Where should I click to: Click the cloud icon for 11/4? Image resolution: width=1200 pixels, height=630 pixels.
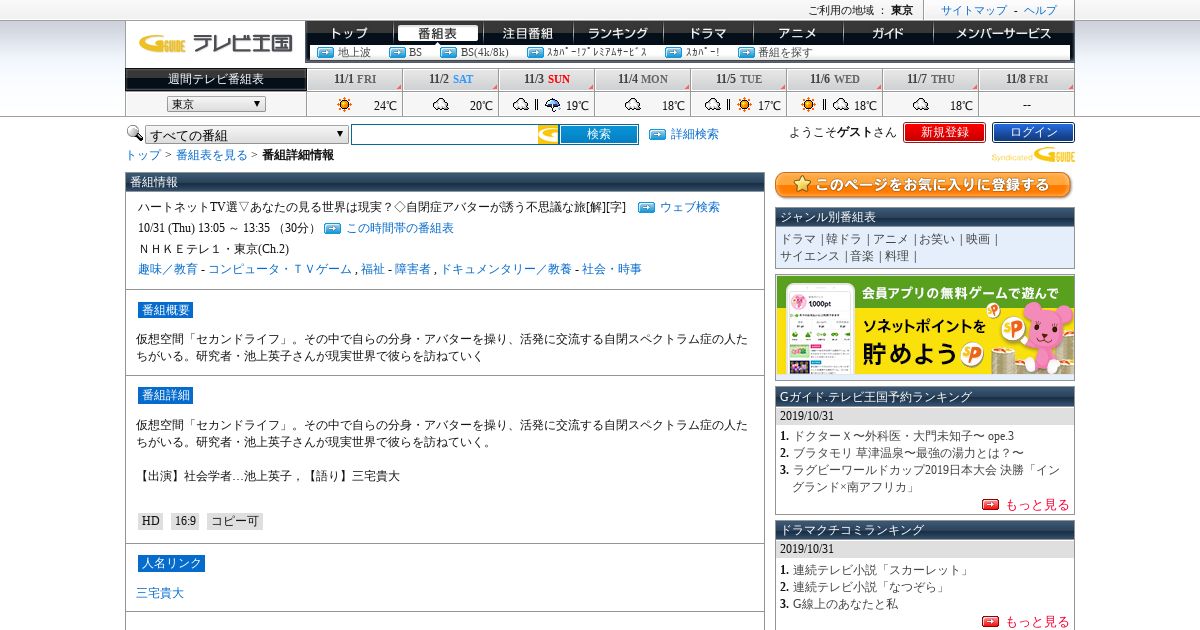632,104
